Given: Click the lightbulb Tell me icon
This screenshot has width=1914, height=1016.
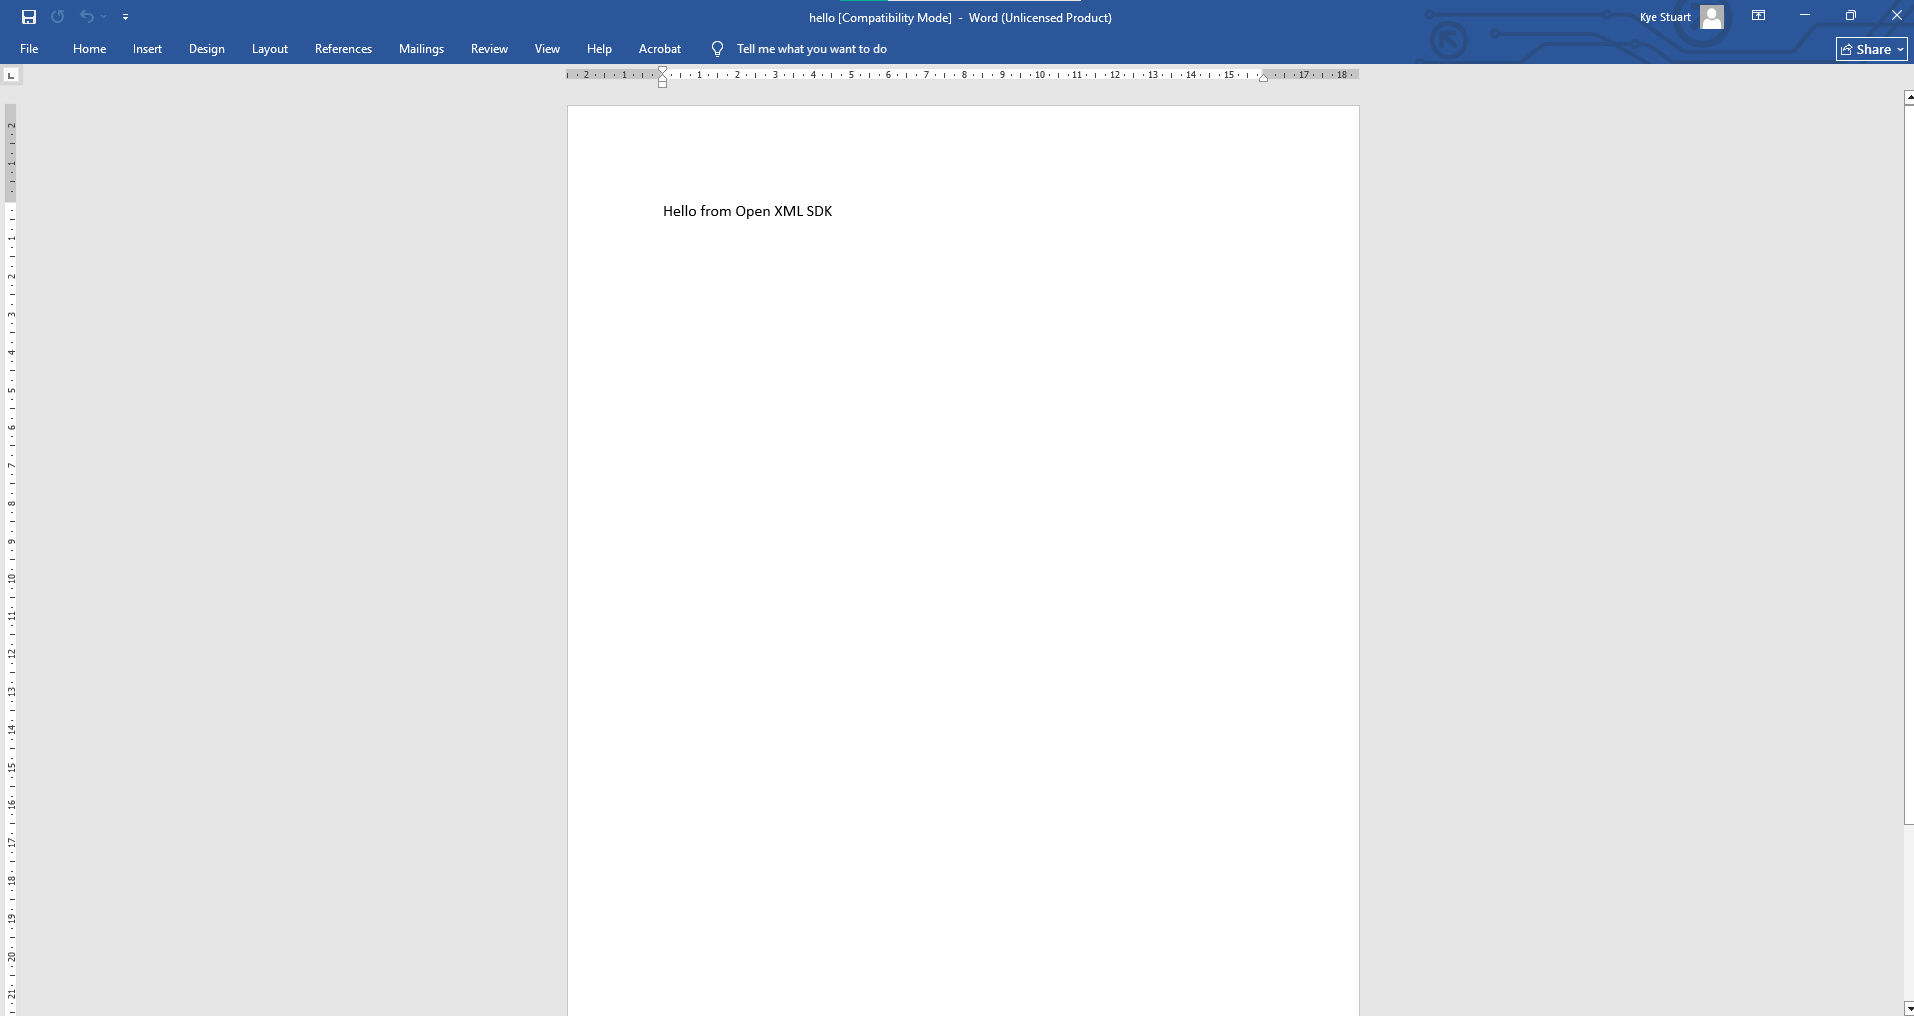Looking at the screenshot, I should [717, 49].
